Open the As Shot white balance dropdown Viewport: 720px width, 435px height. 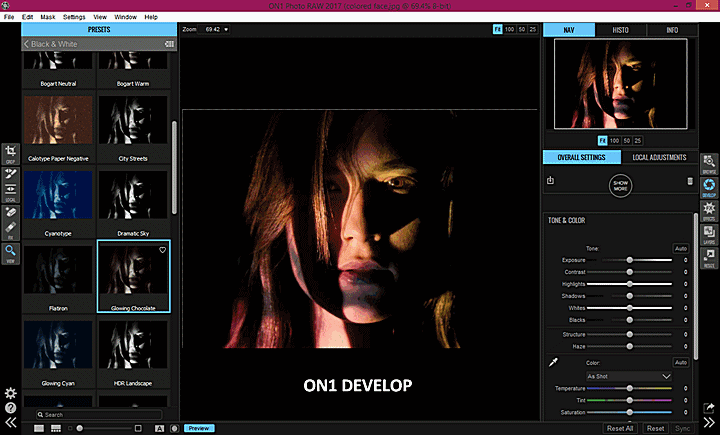coord(629,376)
